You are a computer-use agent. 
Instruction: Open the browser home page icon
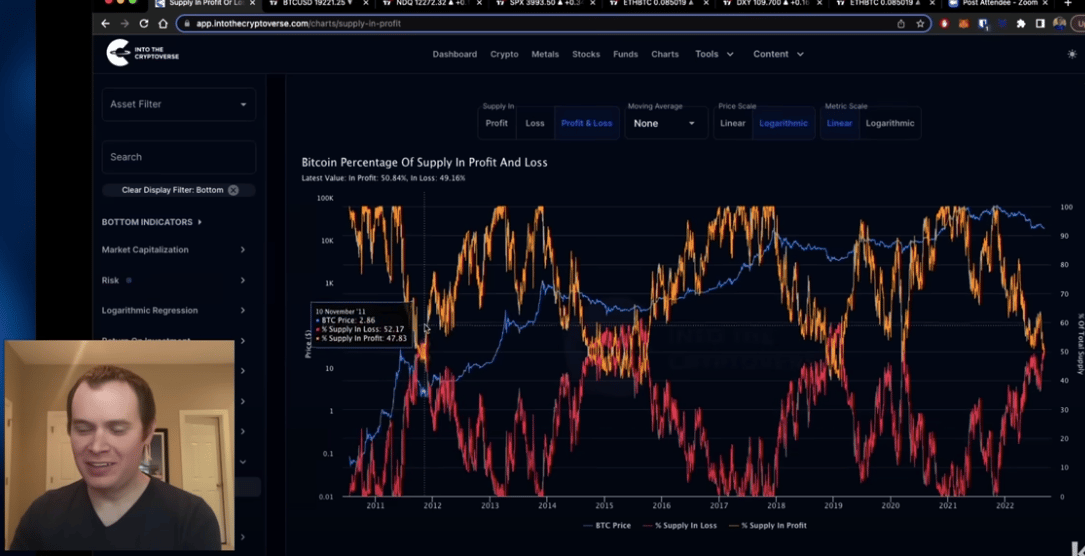tap(163, 24)
